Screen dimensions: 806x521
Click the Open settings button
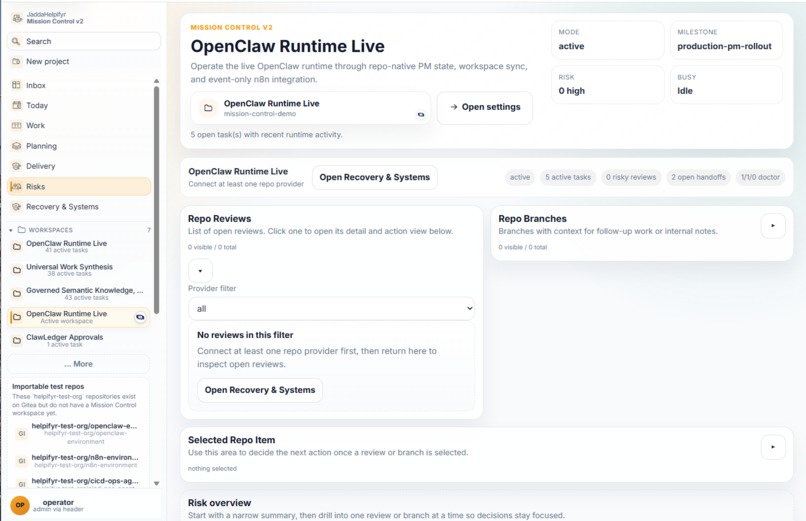click(485, 107)
